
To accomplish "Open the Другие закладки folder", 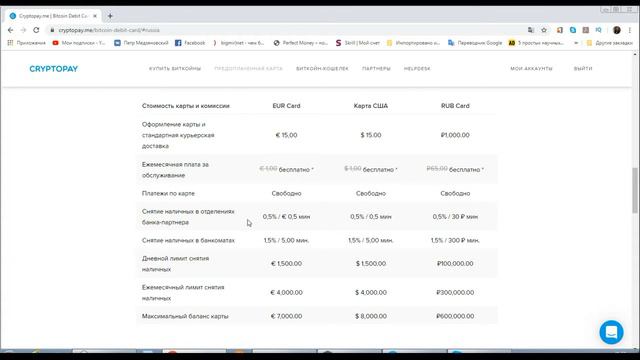I will [x=609, y=43].
